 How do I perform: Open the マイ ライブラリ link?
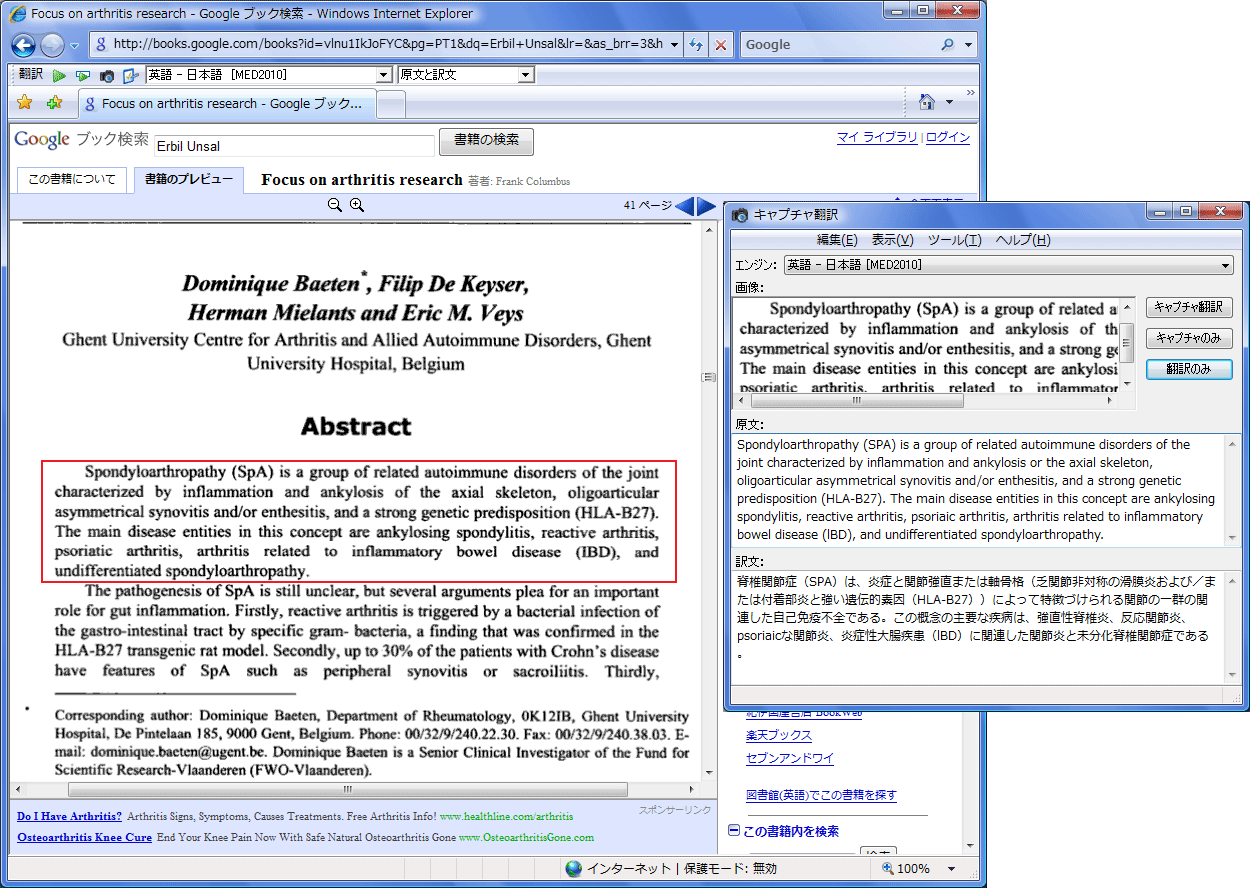[x=877, y=138]
